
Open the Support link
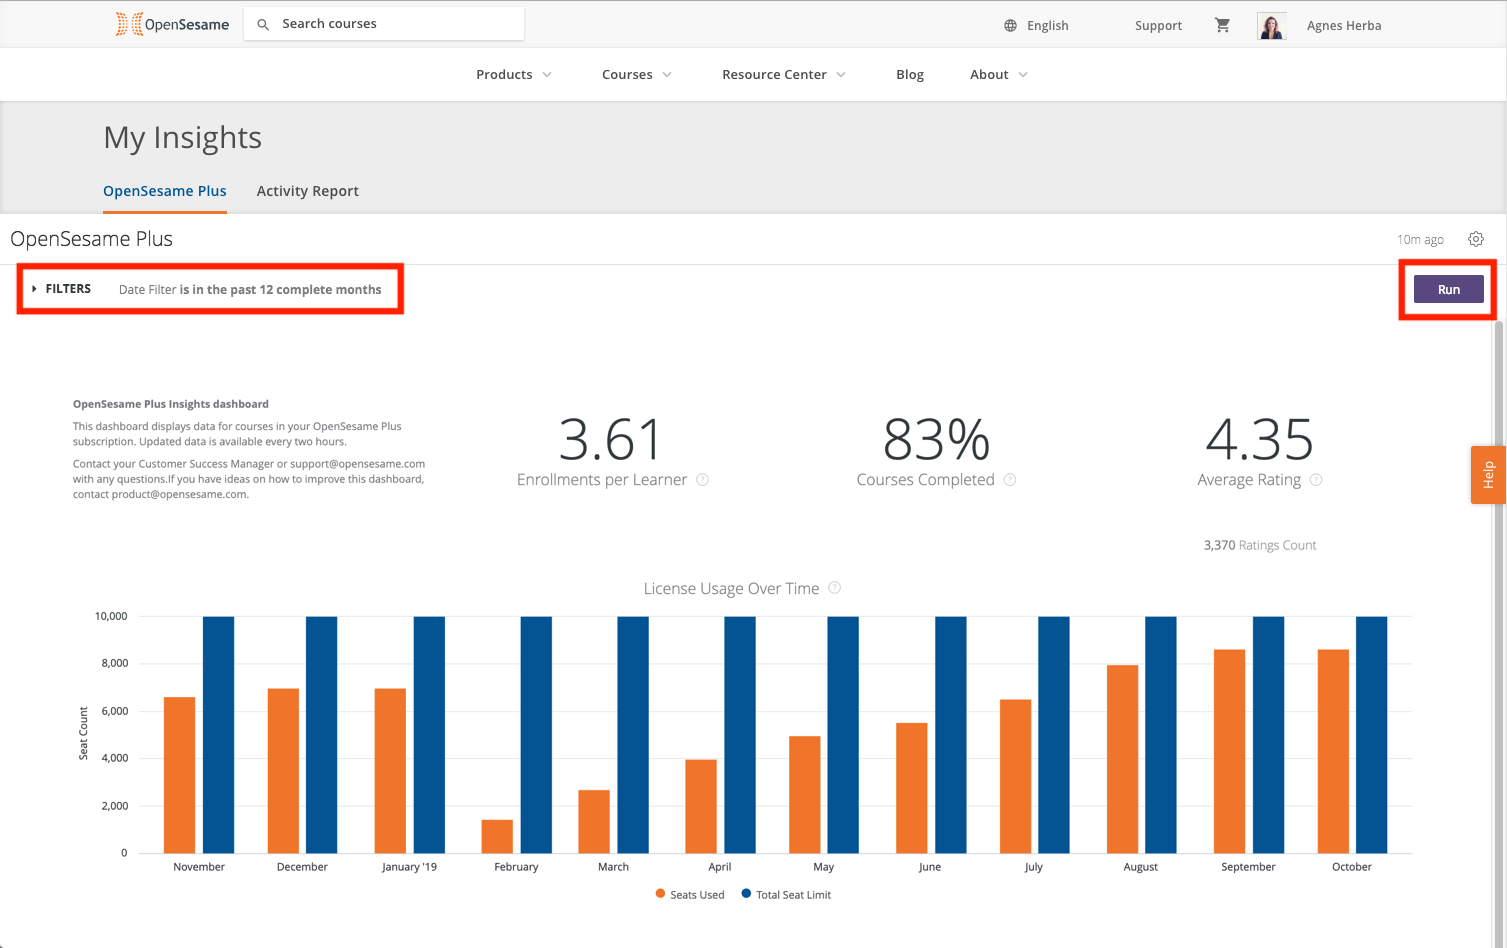coord(1158,26)
